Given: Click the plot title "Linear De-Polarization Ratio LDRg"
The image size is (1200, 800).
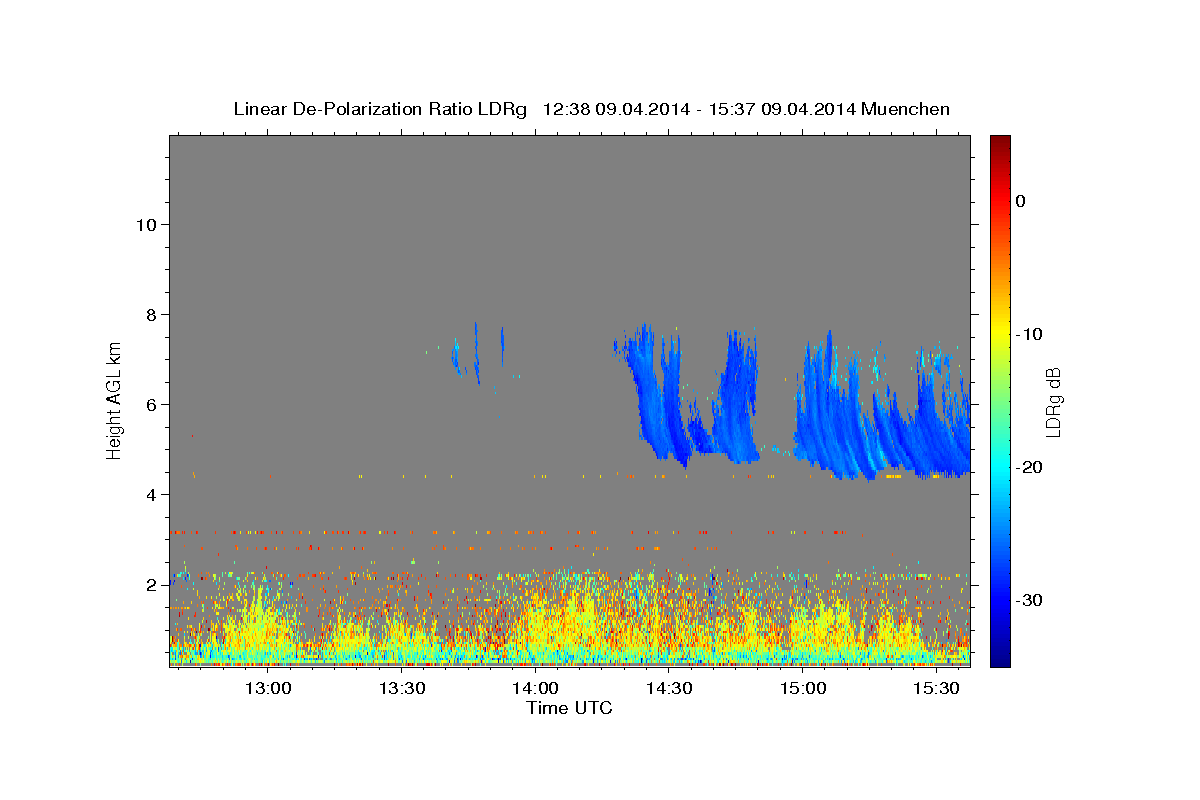Looking at the screenshot, I should pos(380,109).
